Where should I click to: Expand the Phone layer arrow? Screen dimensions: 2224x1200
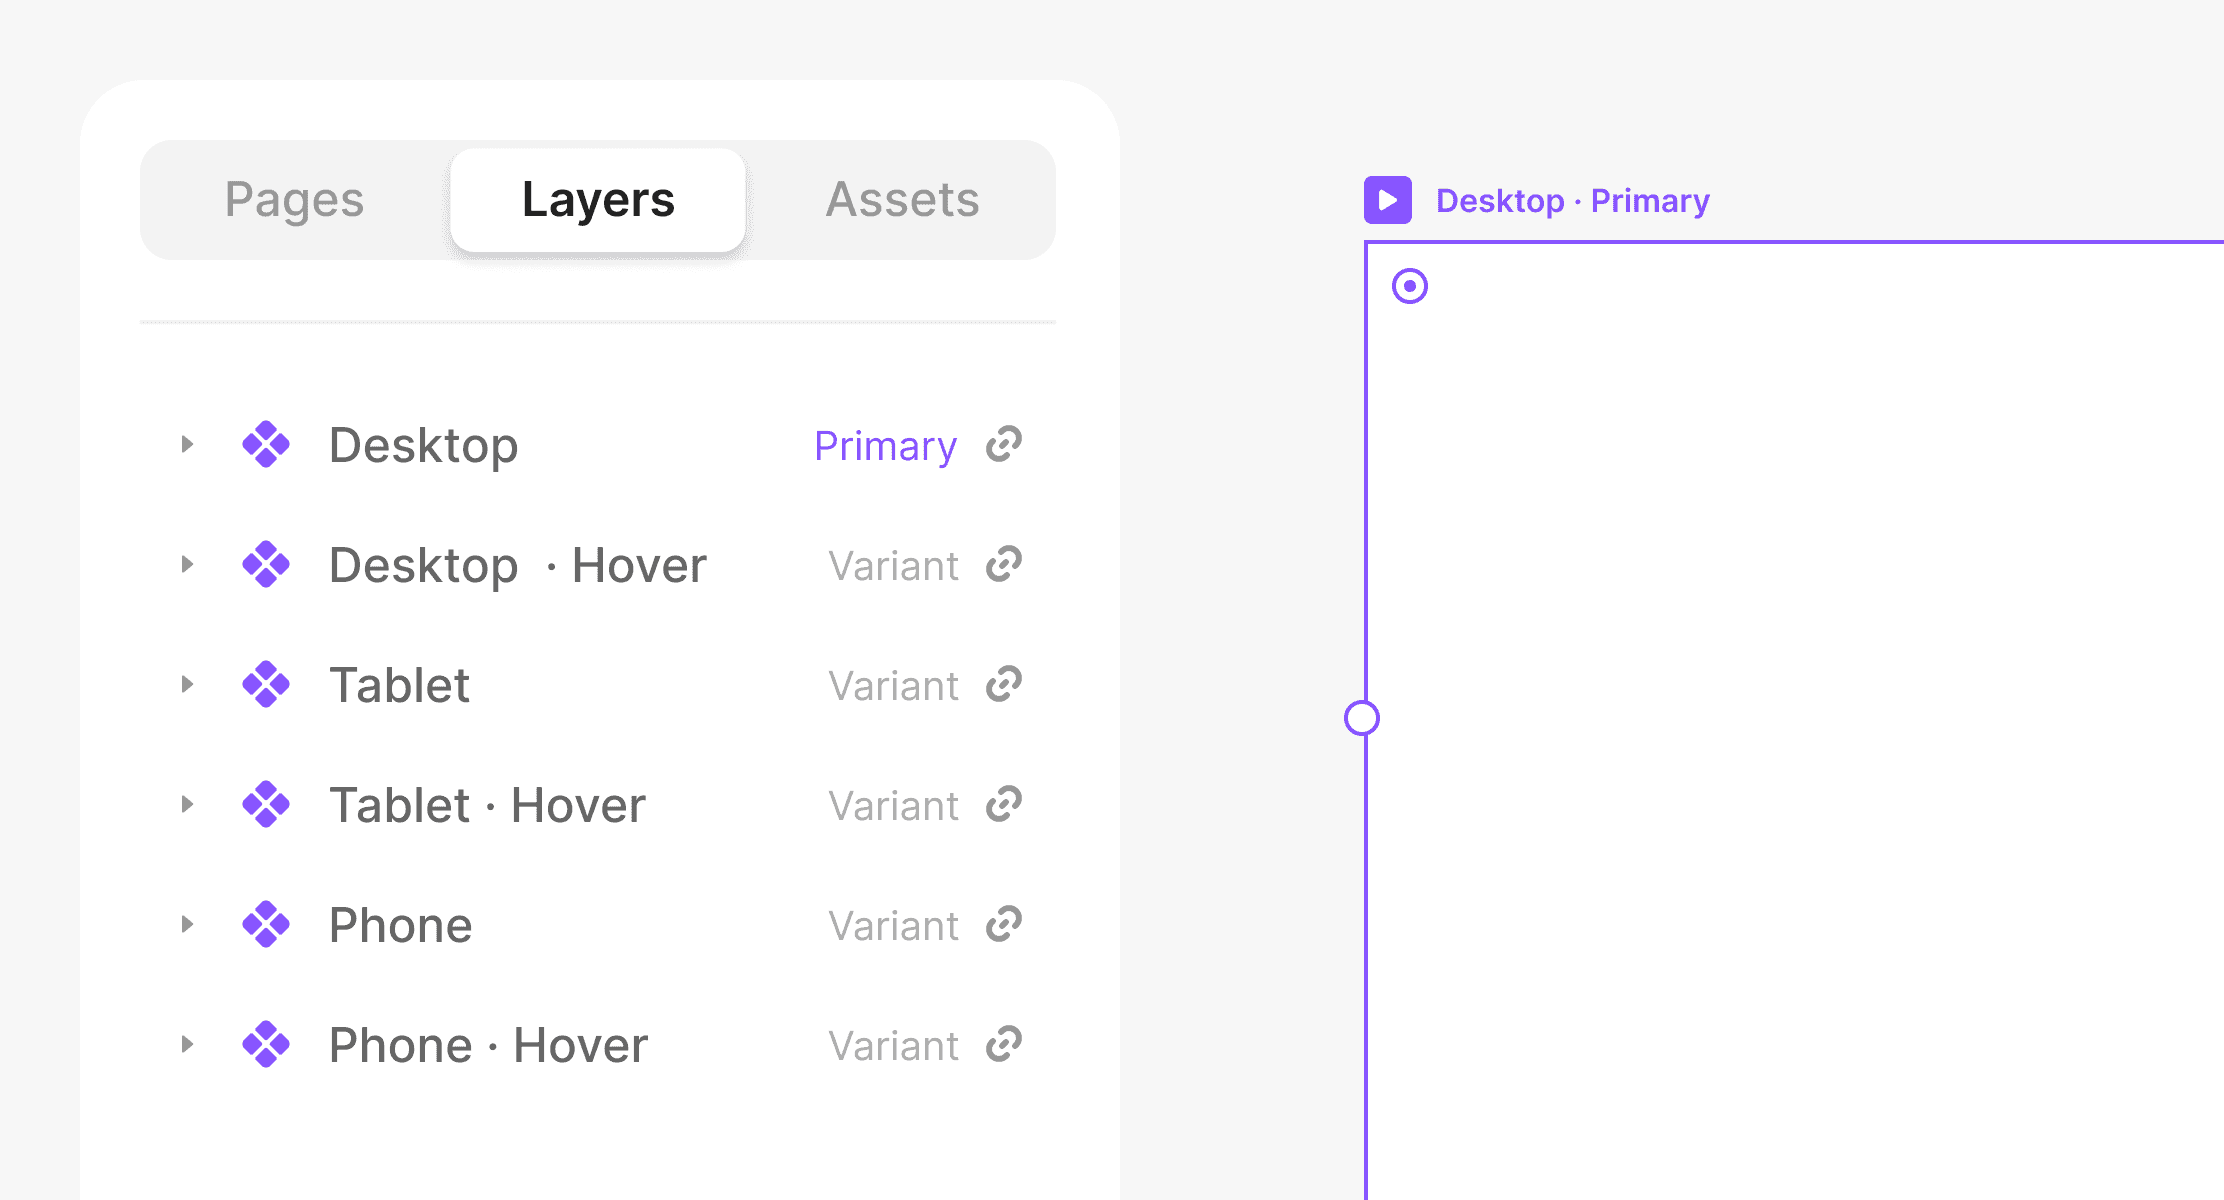click(187, 924)
